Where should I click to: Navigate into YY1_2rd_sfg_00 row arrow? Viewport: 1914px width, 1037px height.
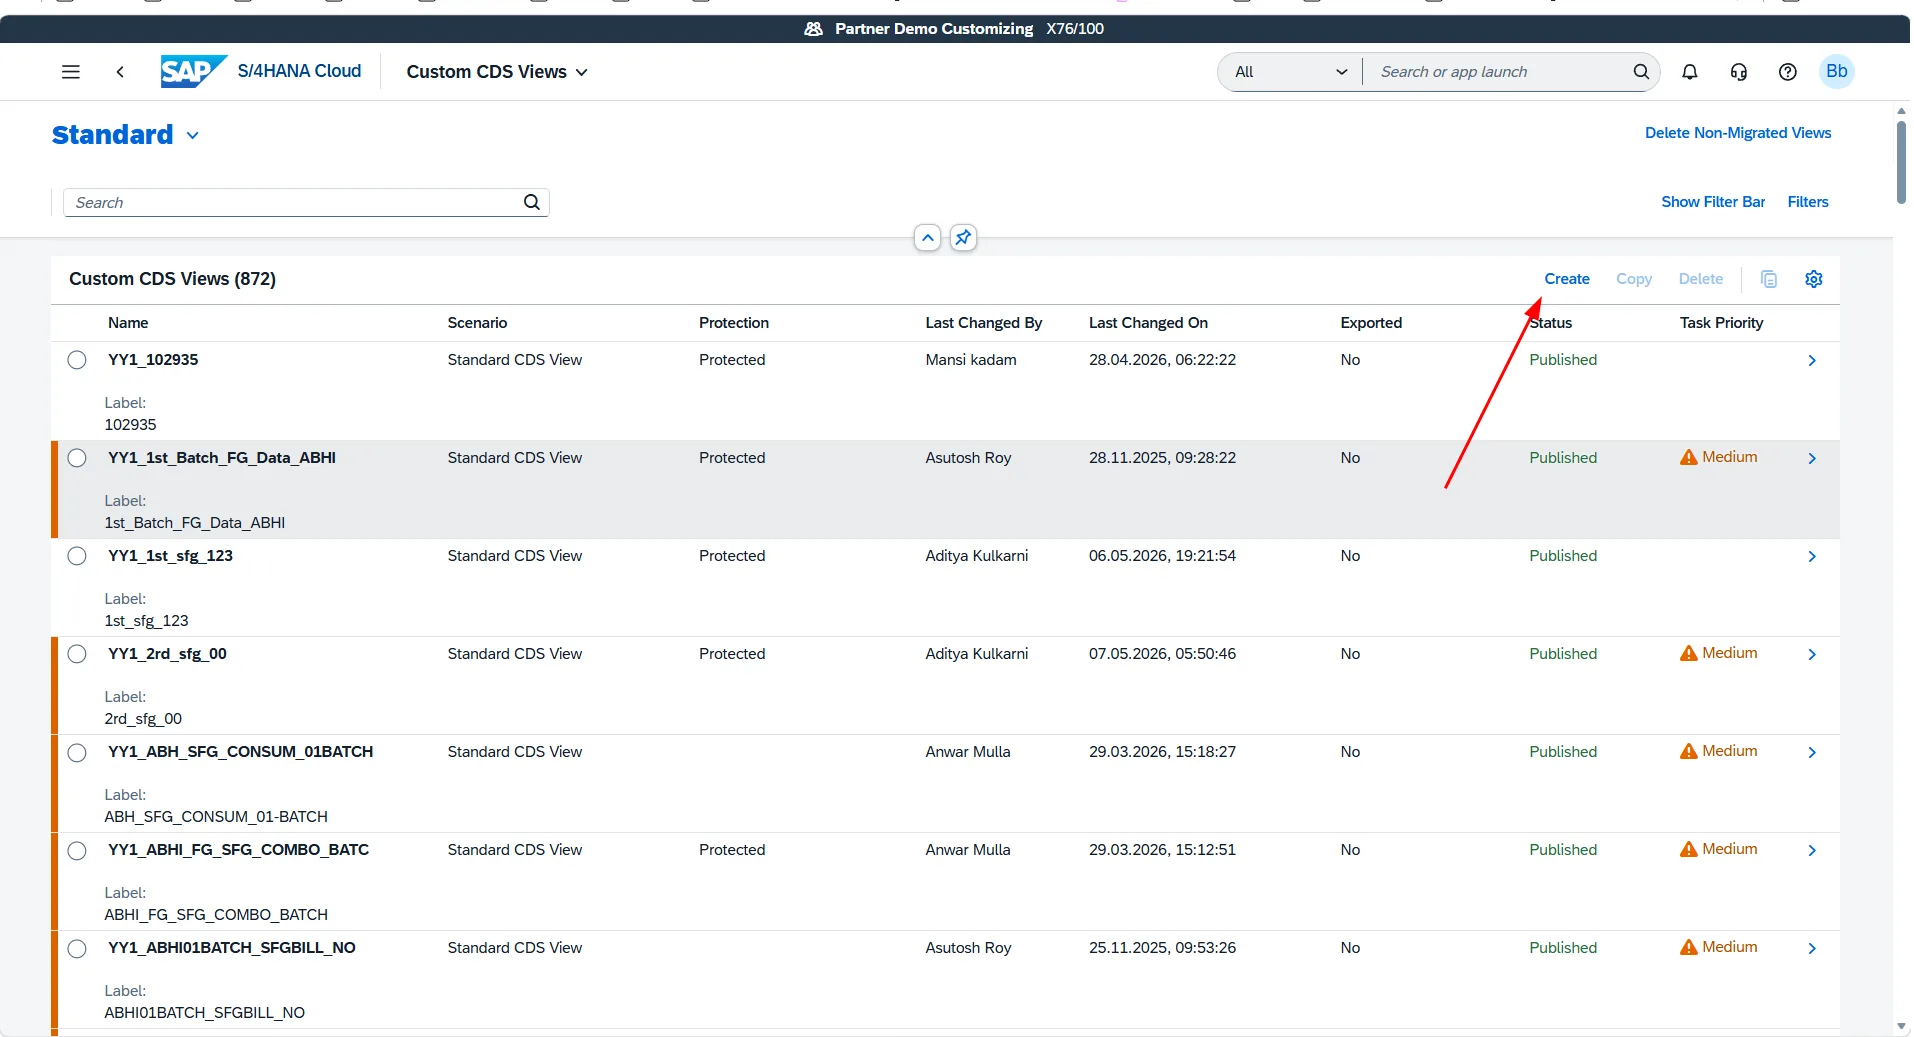1812,655
